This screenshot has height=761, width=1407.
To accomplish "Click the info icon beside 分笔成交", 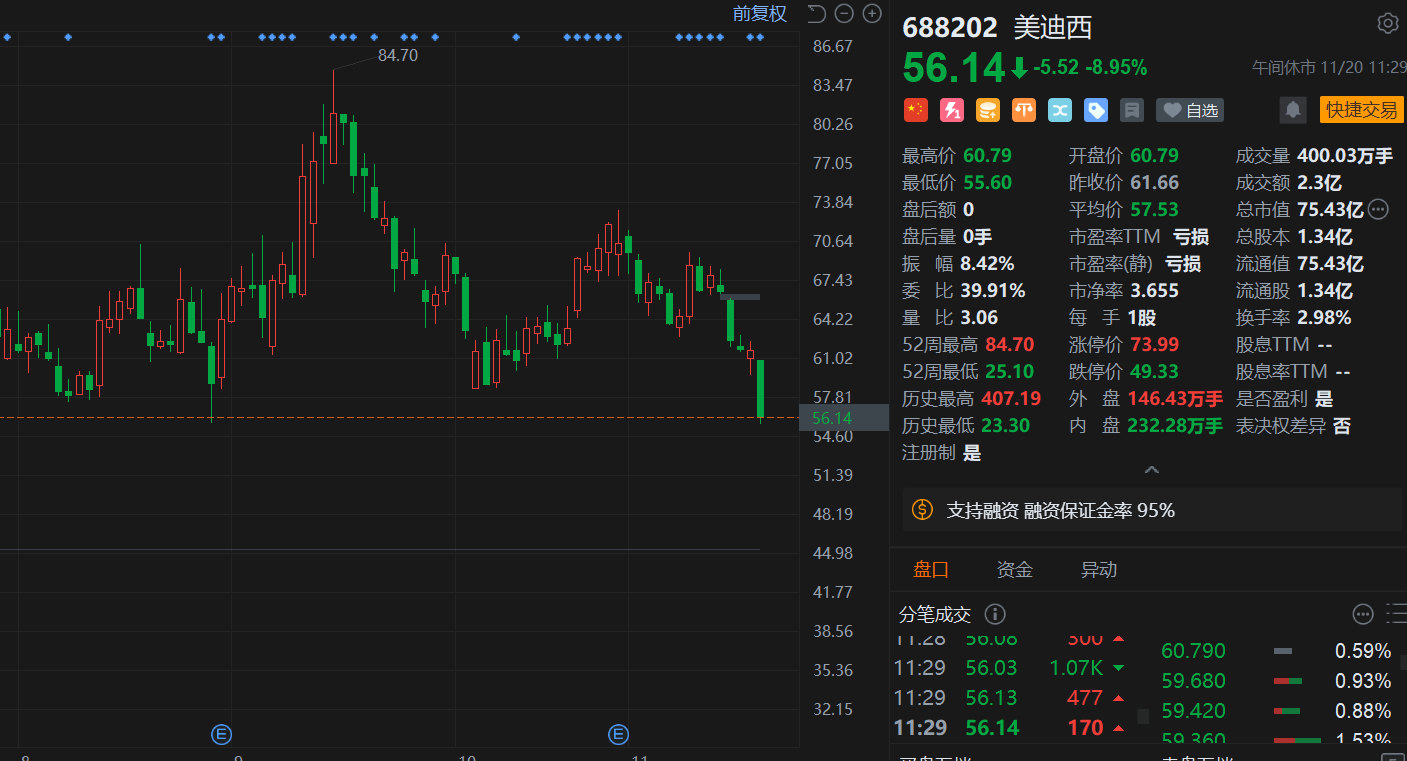I will click(x=995, y=614).
